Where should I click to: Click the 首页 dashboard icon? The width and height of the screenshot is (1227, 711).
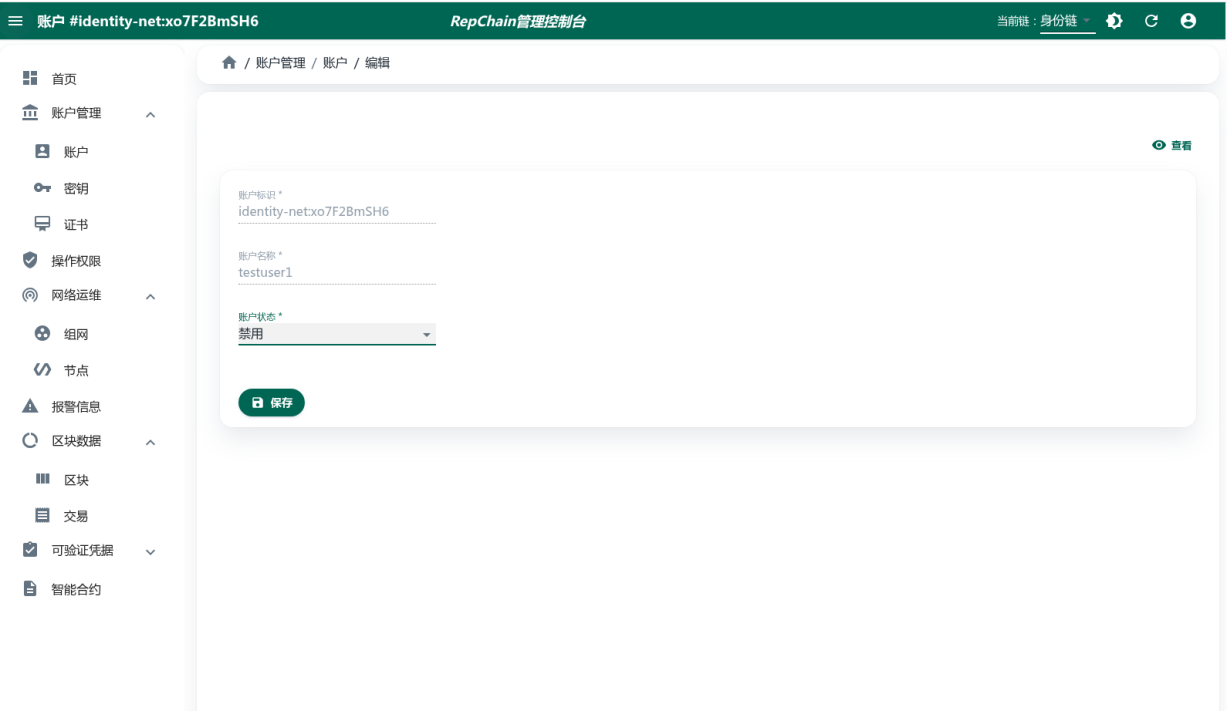(x=30, y=78)
